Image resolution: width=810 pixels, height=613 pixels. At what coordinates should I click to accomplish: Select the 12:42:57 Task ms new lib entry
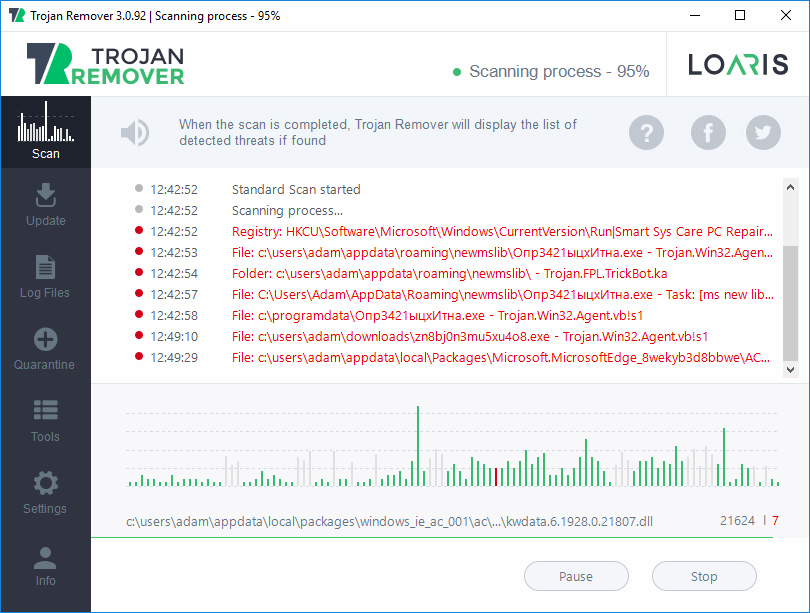503,295
